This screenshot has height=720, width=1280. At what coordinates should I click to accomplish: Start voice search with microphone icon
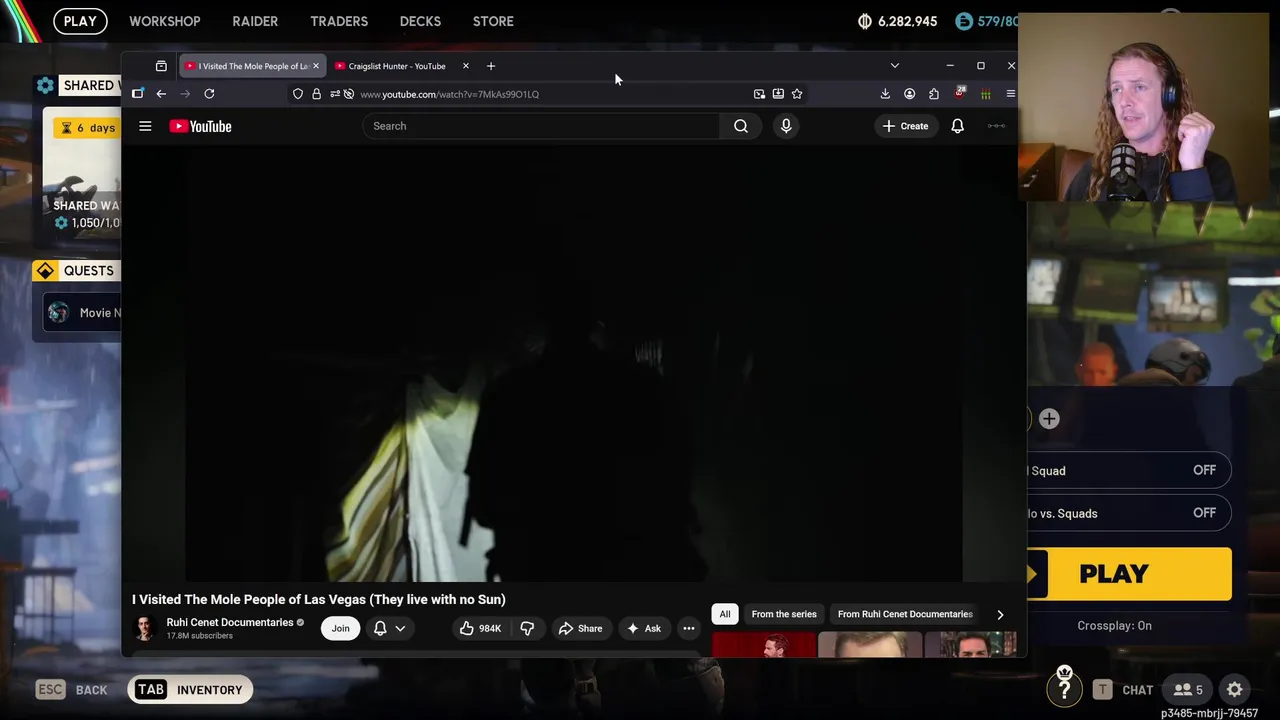point(786,126)
